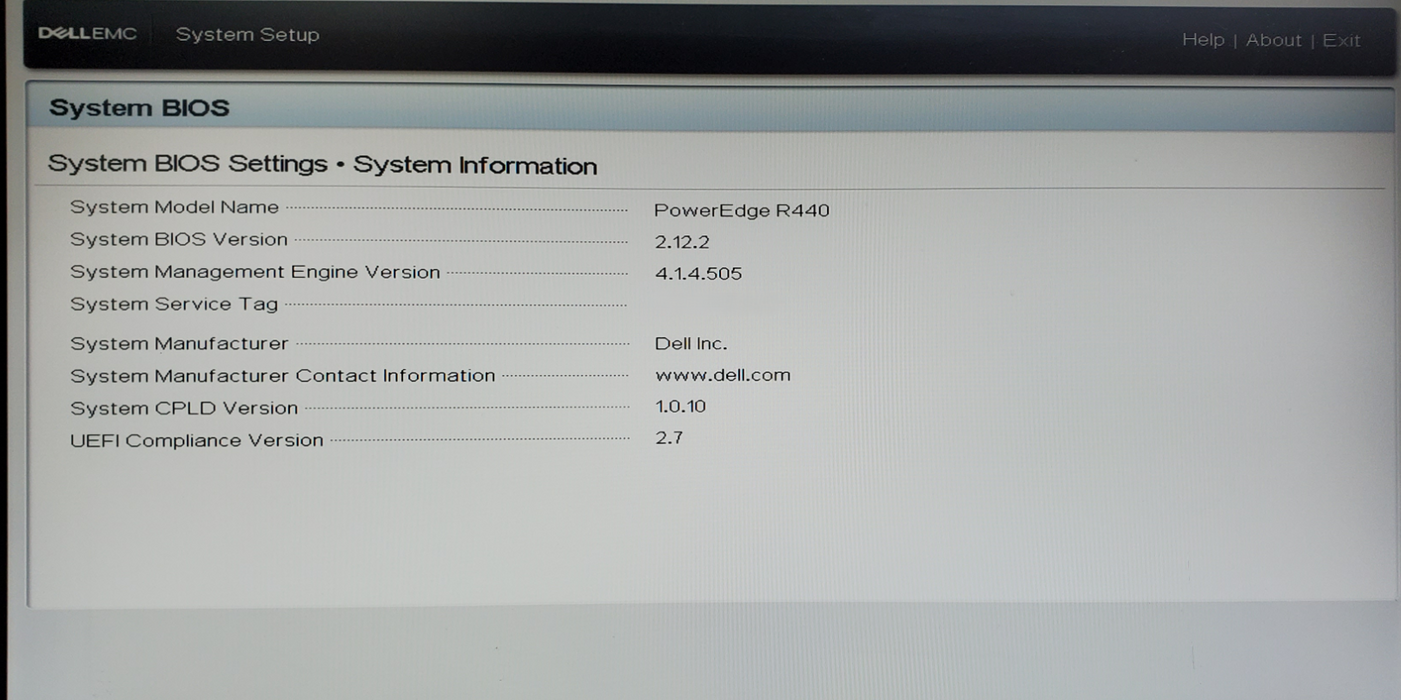Click the value 4.1.4.505
1401x700 pixels.
point(698,273)
